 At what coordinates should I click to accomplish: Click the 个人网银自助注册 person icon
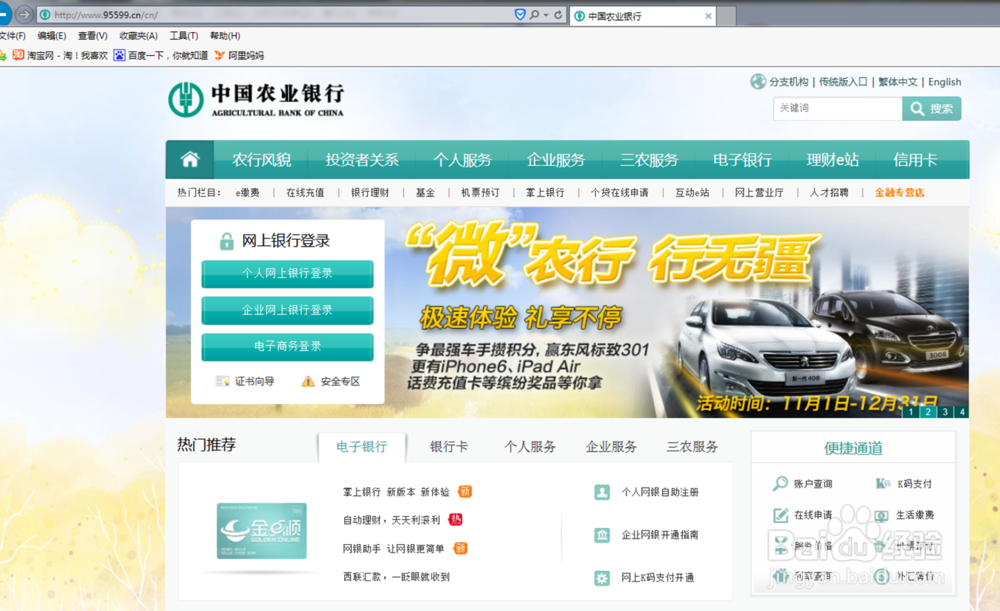(602, 492)
